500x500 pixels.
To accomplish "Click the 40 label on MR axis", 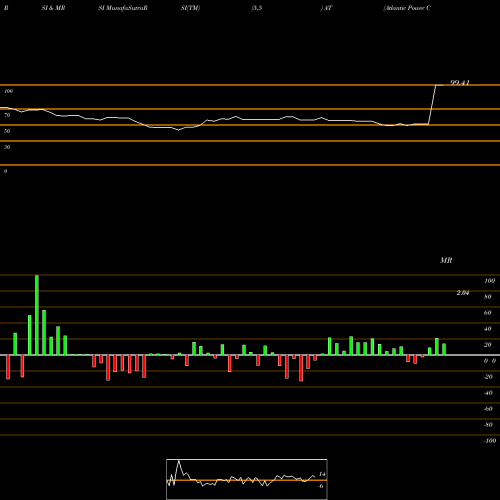I will tap(488, 329).
